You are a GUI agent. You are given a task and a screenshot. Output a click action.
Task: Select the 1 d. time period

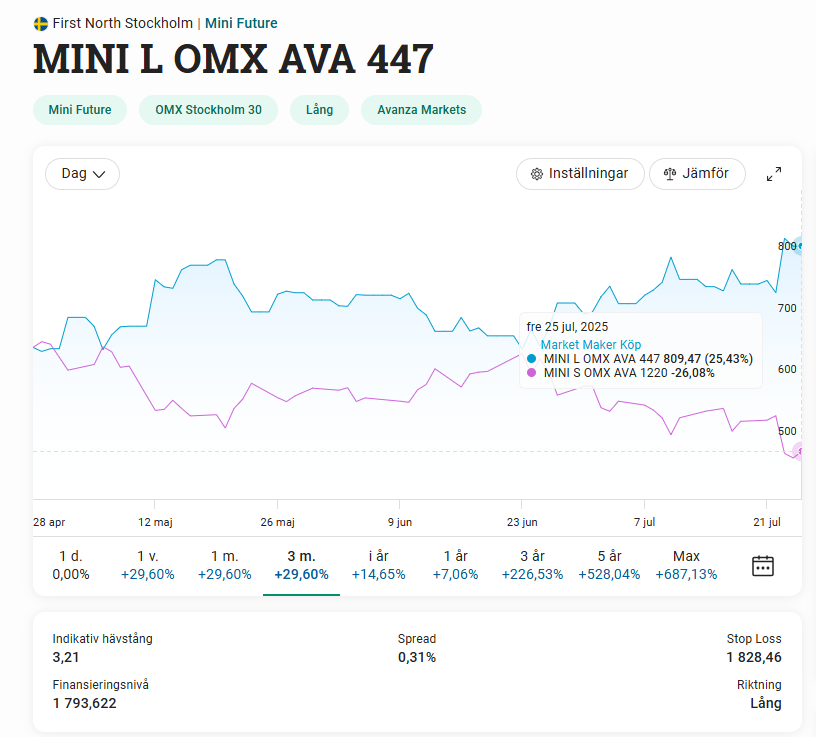coord(71,565)
